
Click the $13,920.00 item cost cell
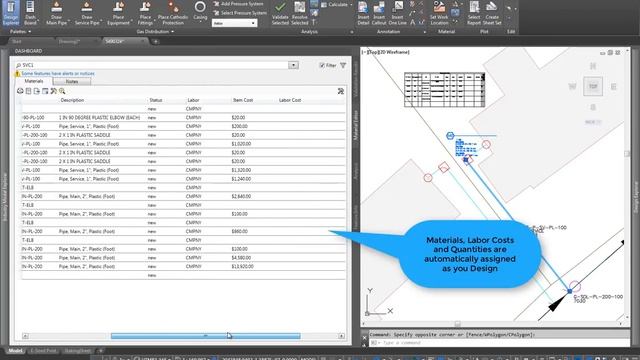click(242, 266)
